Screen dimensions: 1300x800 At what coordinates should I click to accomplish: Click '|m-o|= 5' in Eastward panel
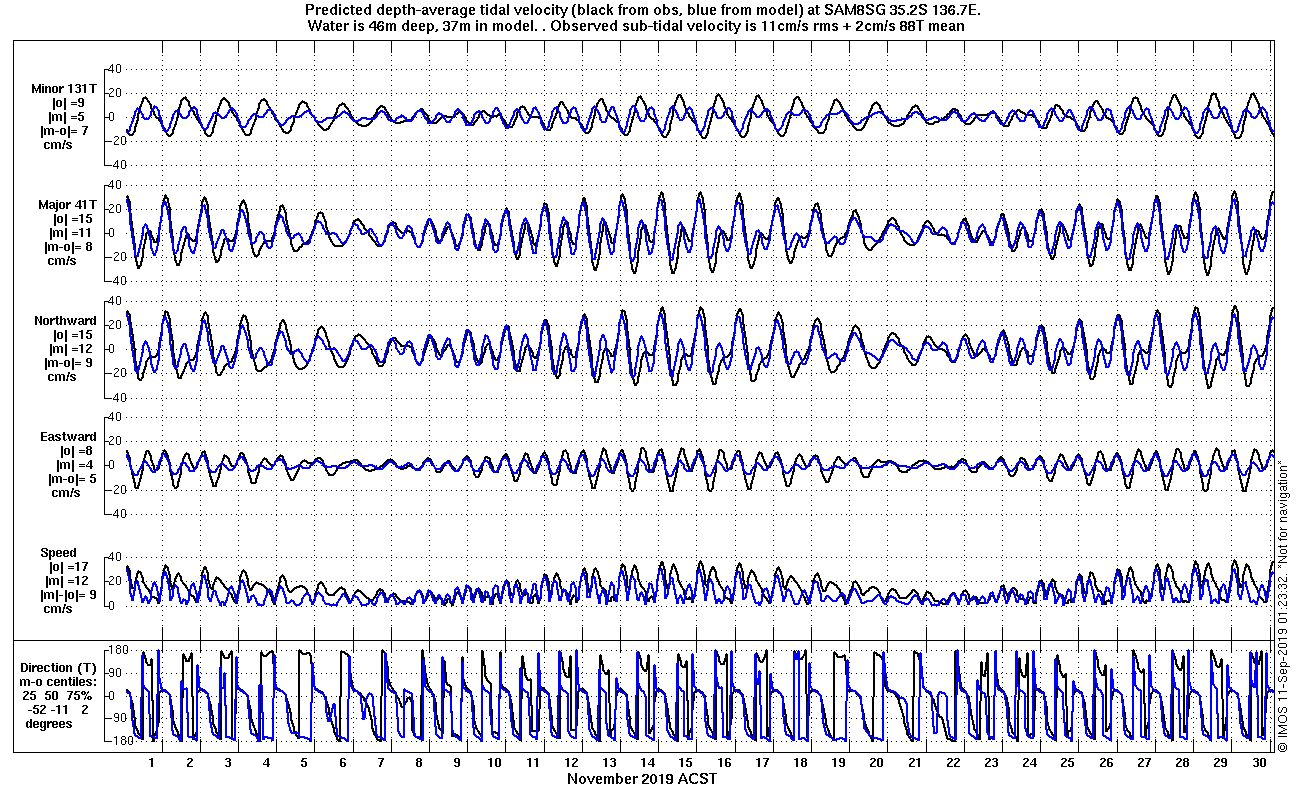pyautogui.click(x=70, y=478)
